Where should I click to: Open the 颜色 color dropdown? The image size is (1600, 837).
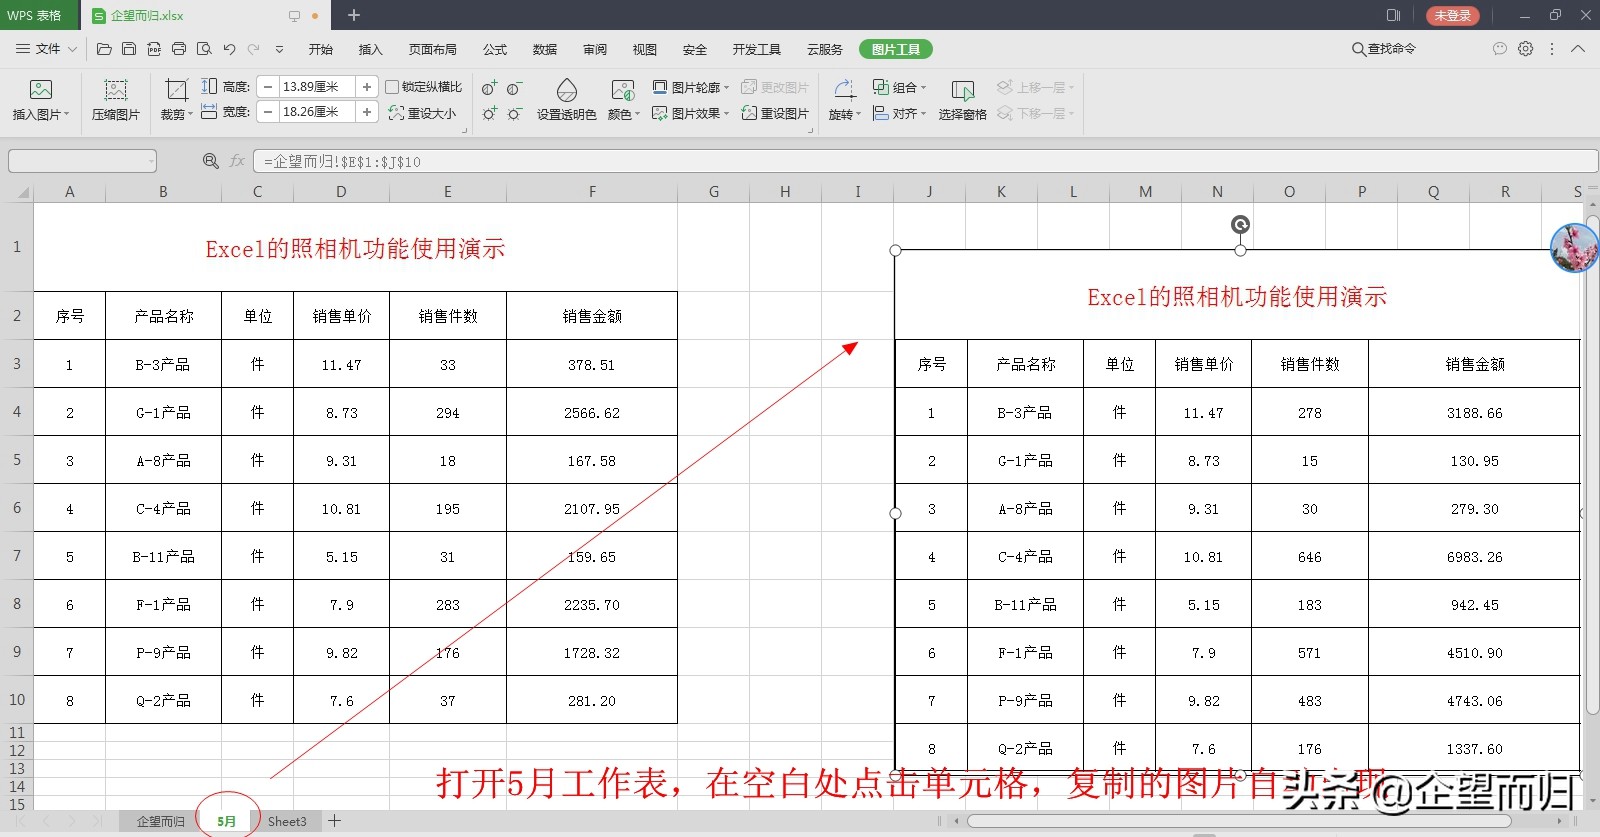tap(622, 101)
